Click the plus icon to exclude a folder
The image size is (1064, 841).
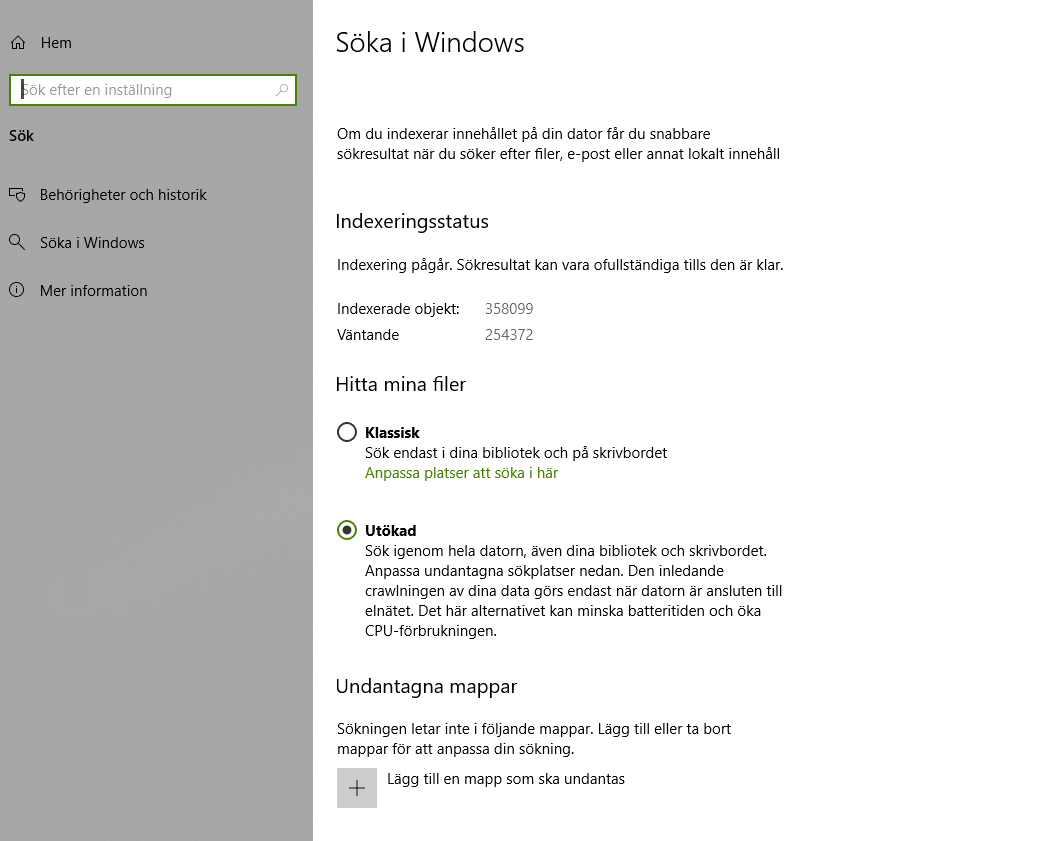tap(356, 788)
